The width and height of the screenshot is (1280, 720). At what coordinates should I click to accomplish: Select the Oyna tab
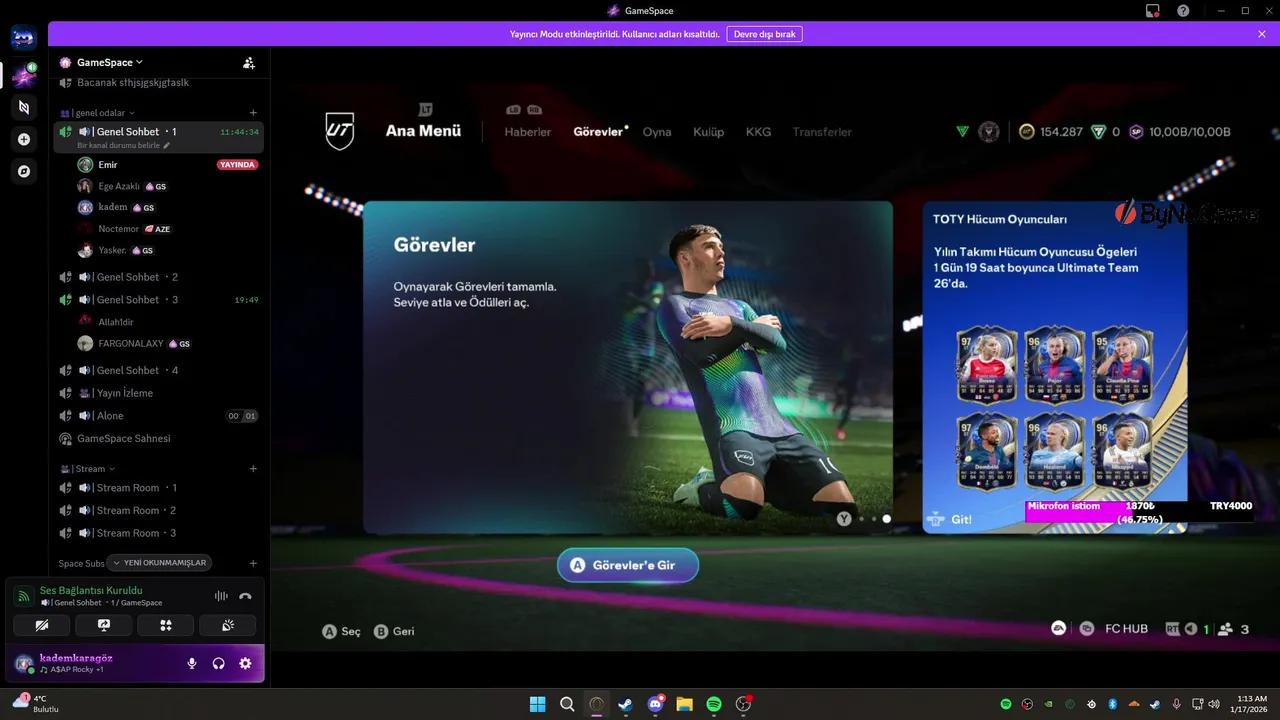657,132
